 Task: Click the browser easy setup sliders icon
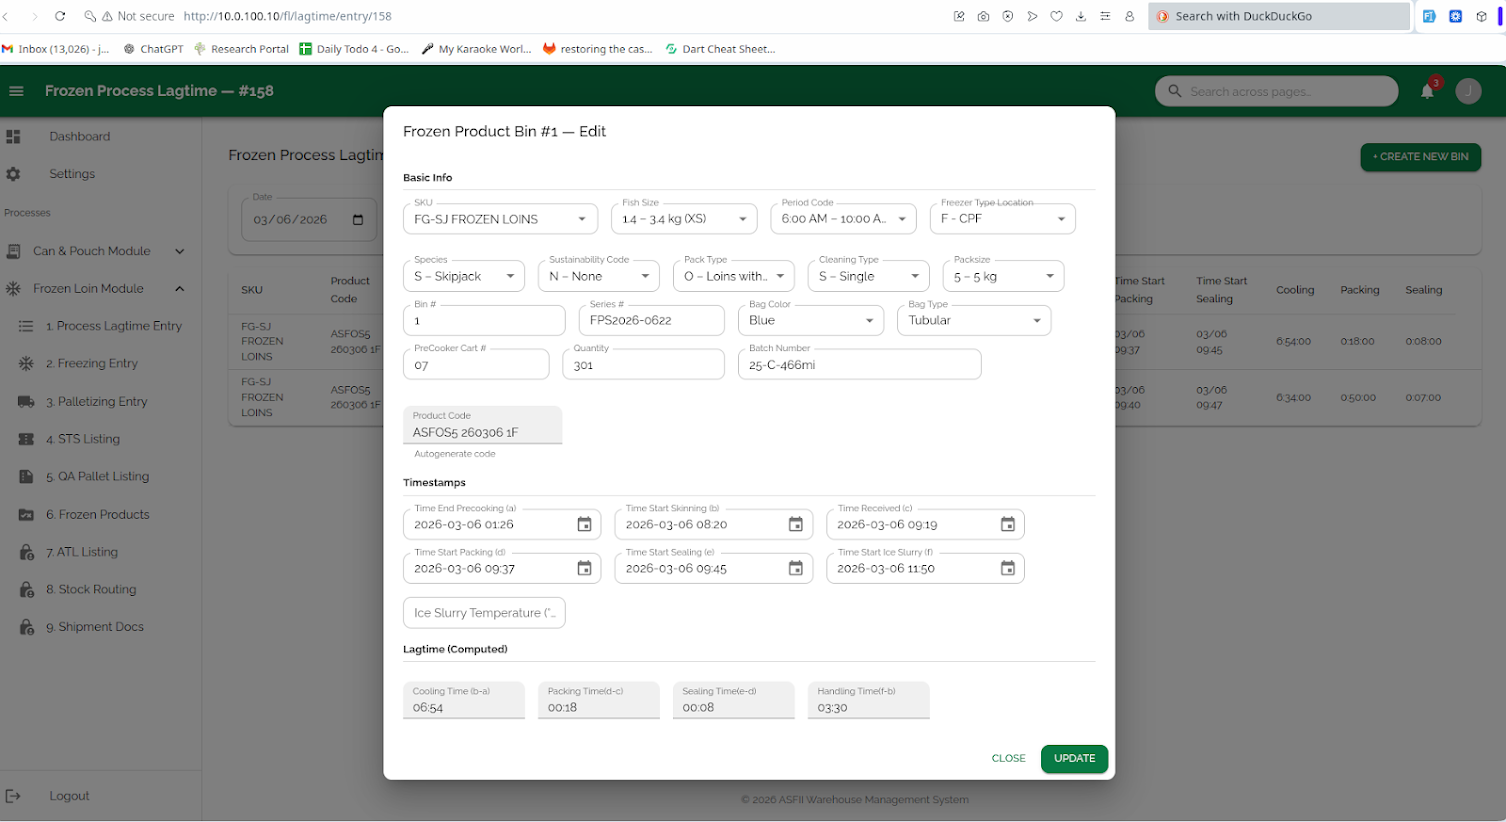[x=1105, y=16]
